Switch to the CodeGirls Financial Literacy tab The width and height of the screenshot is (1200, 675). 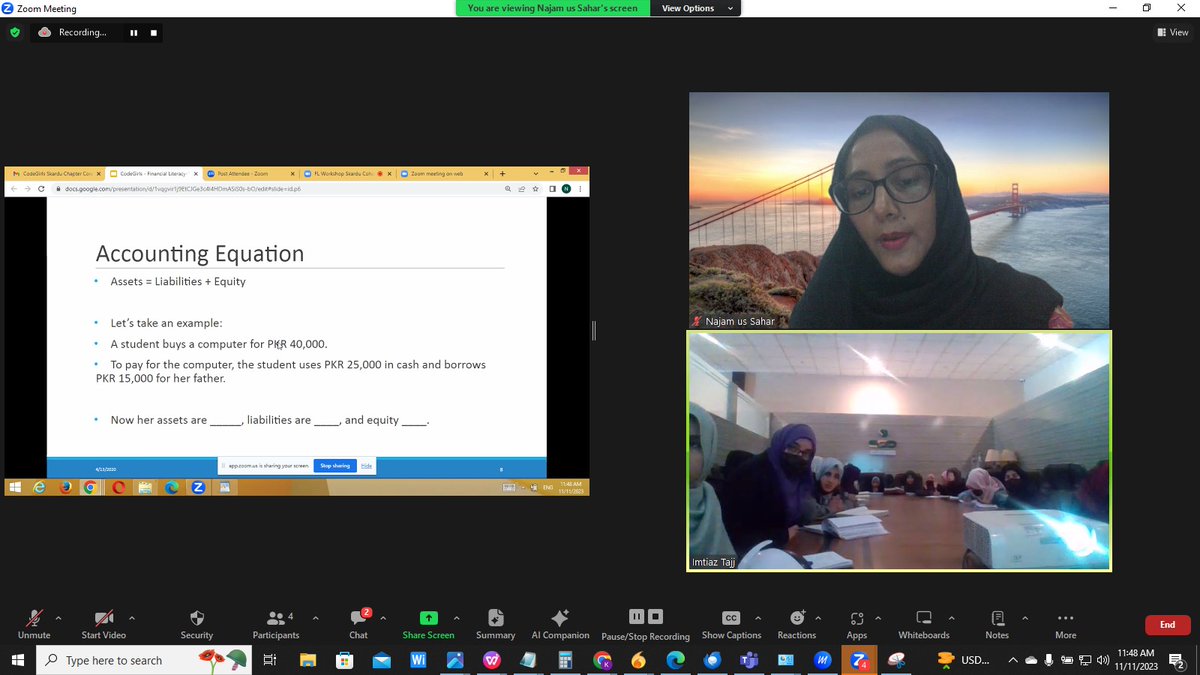pos(150,172)
